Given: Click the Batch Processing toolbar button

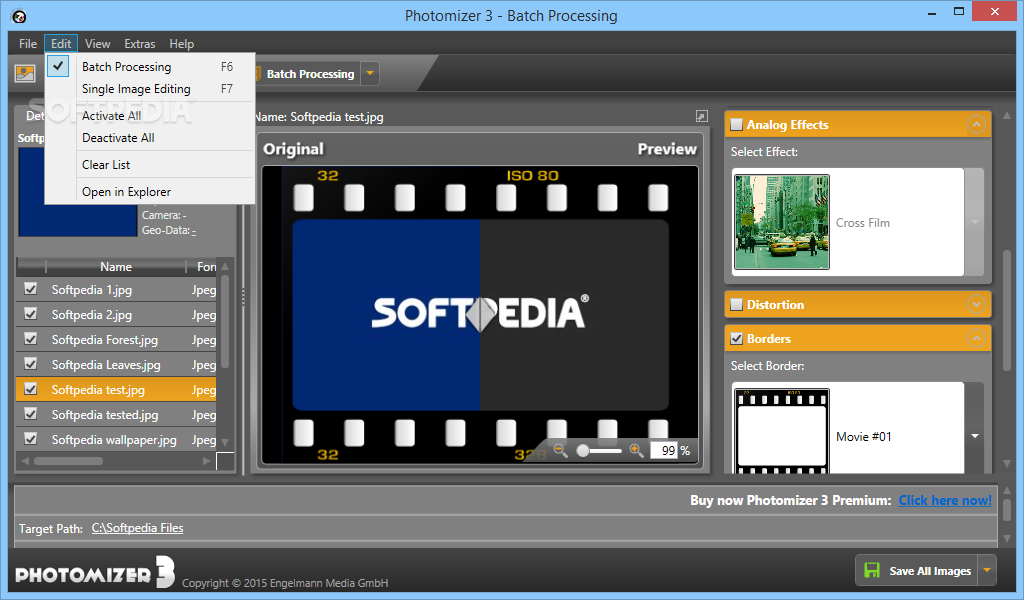Looking at the screenshot, I should tap(310, 74).
